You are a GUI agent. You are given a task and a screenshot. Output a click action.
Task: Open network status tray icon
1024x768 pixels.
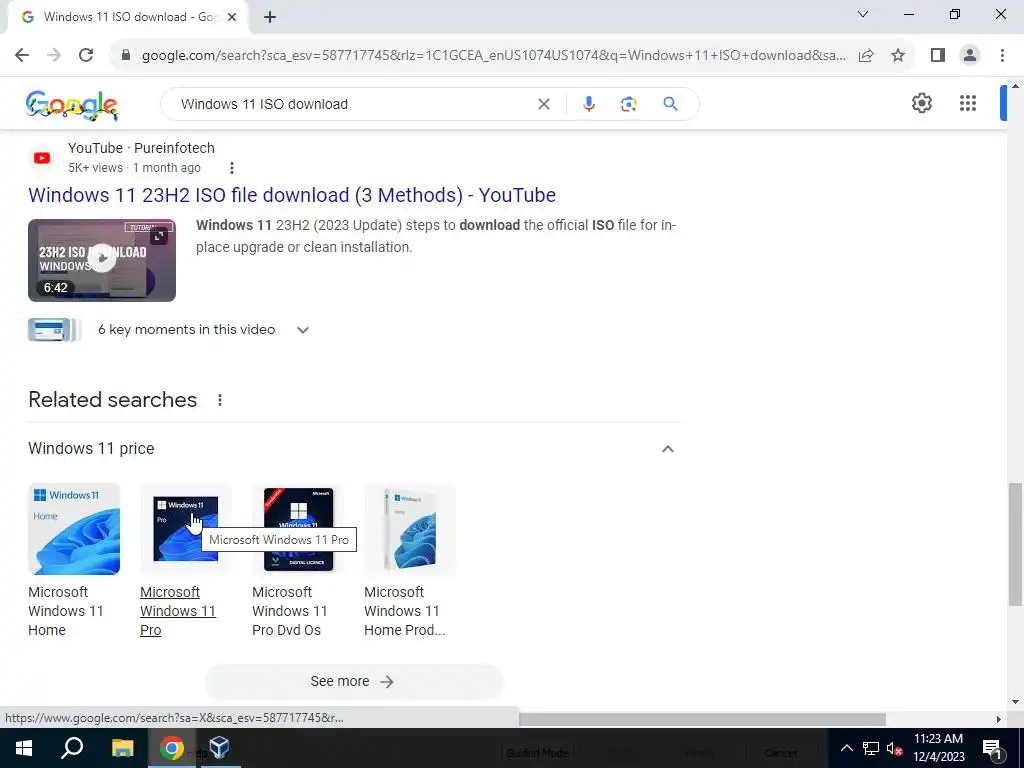871,748
